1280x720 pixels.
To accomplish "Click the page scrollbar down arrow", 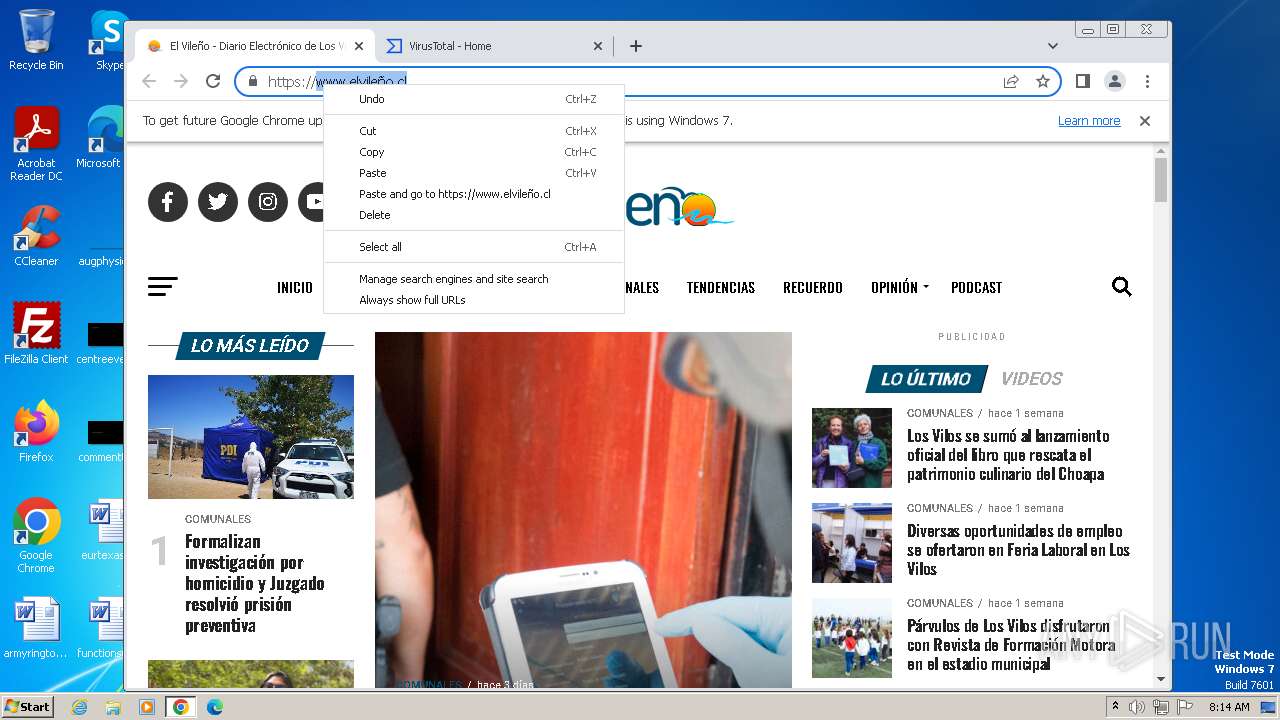I will tap(1161, 679).
